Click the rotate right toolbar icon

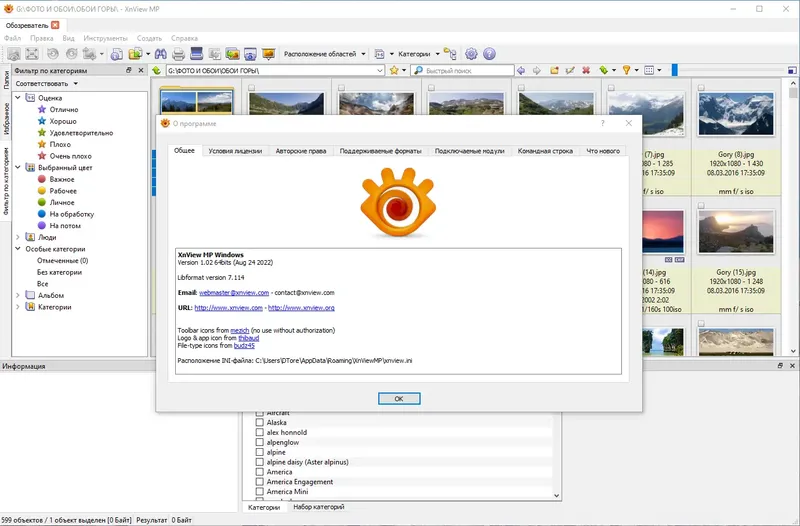[72, 54]
